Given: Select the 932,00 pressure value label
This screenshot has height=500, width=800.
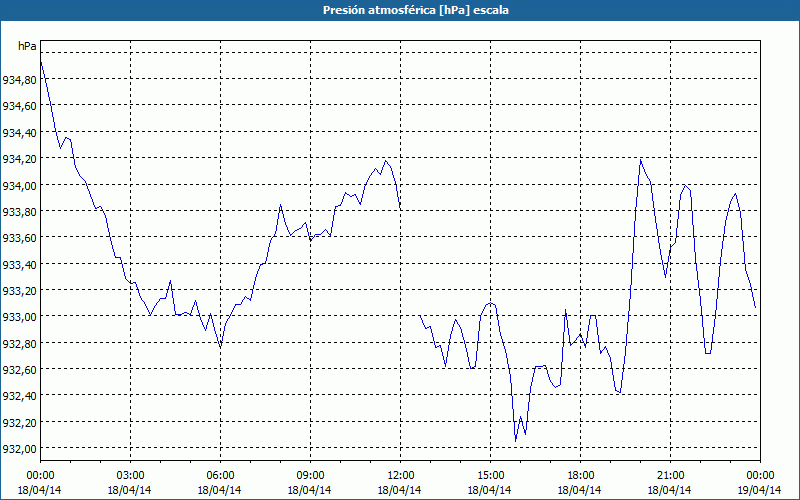Looking at the screenshot, I should tap(20, 449).
